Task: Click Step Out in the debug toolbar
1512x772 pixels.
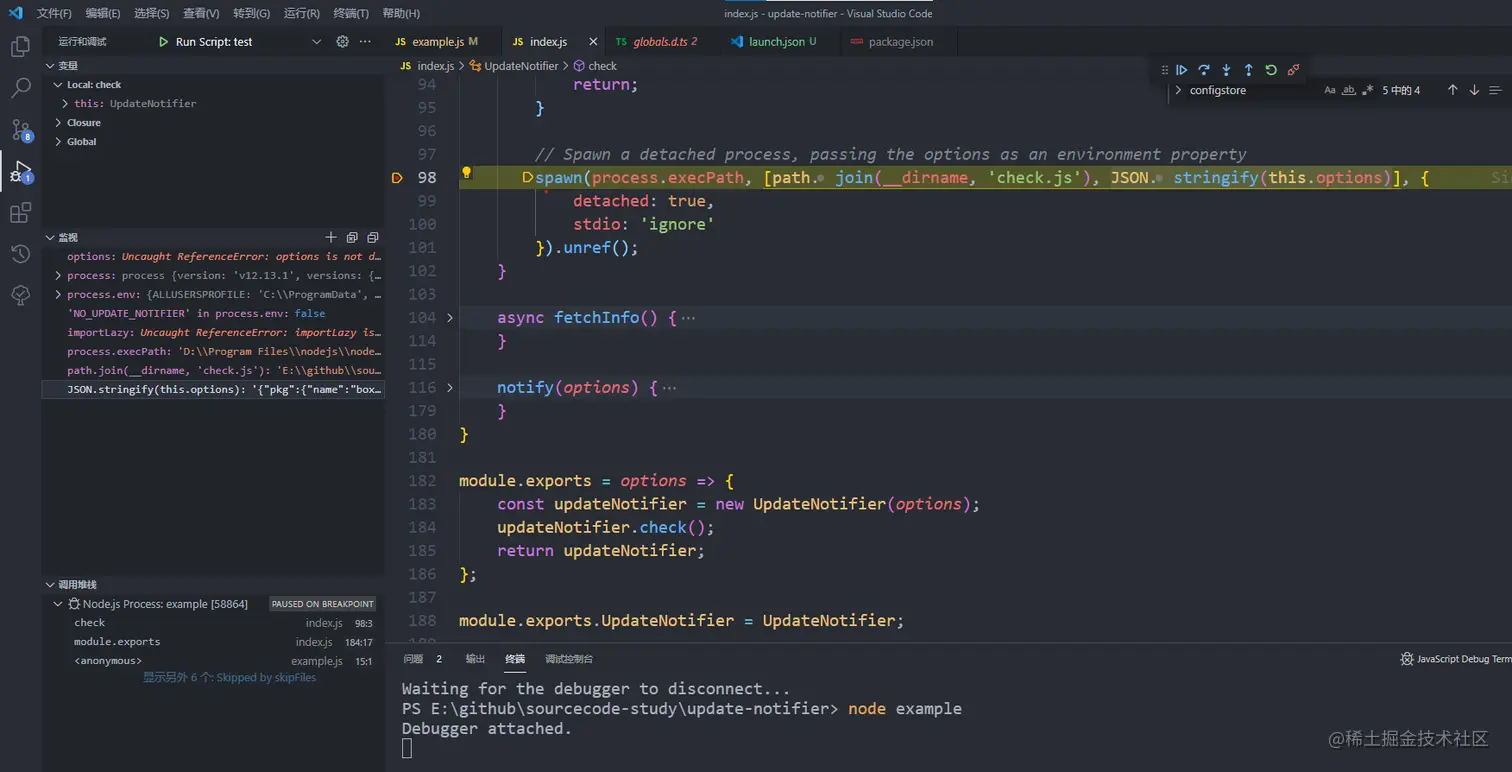Action: click(1248, 70)
